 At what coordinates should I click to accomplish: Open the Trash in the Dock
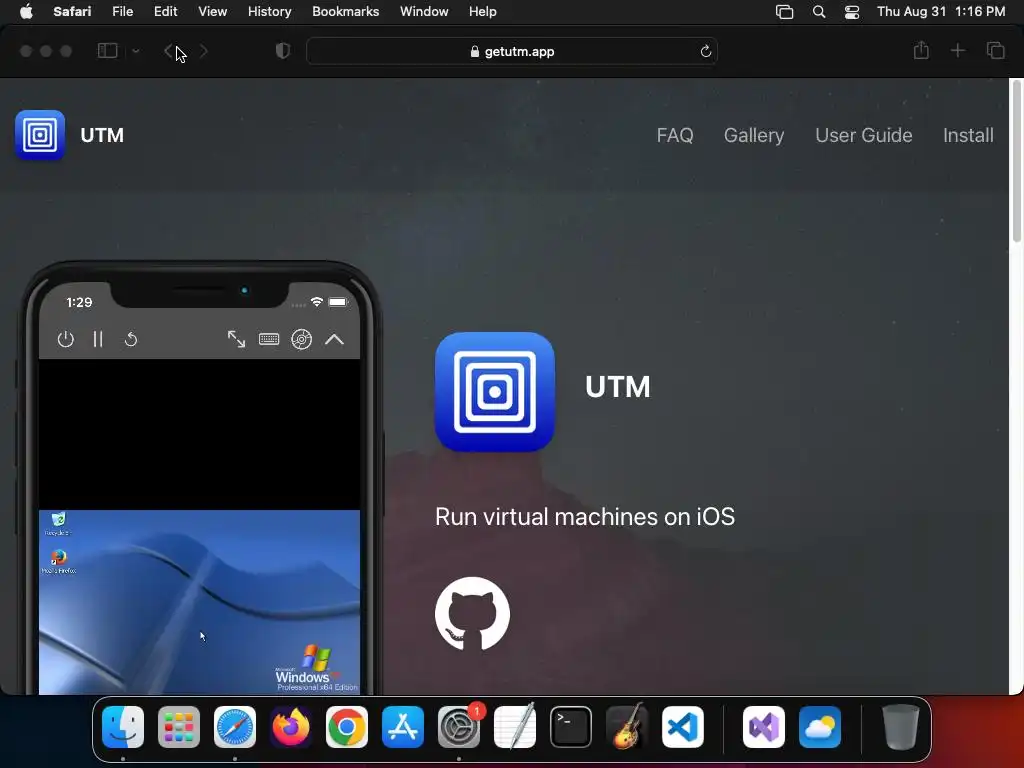(x=901, y=727)
